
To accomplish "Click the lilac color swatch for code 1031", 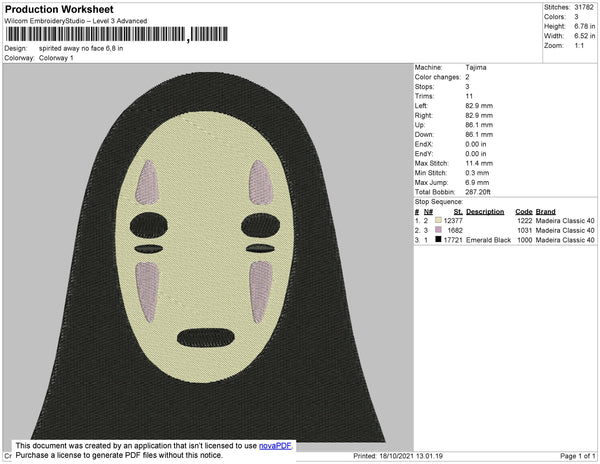I will click(438, 230).
